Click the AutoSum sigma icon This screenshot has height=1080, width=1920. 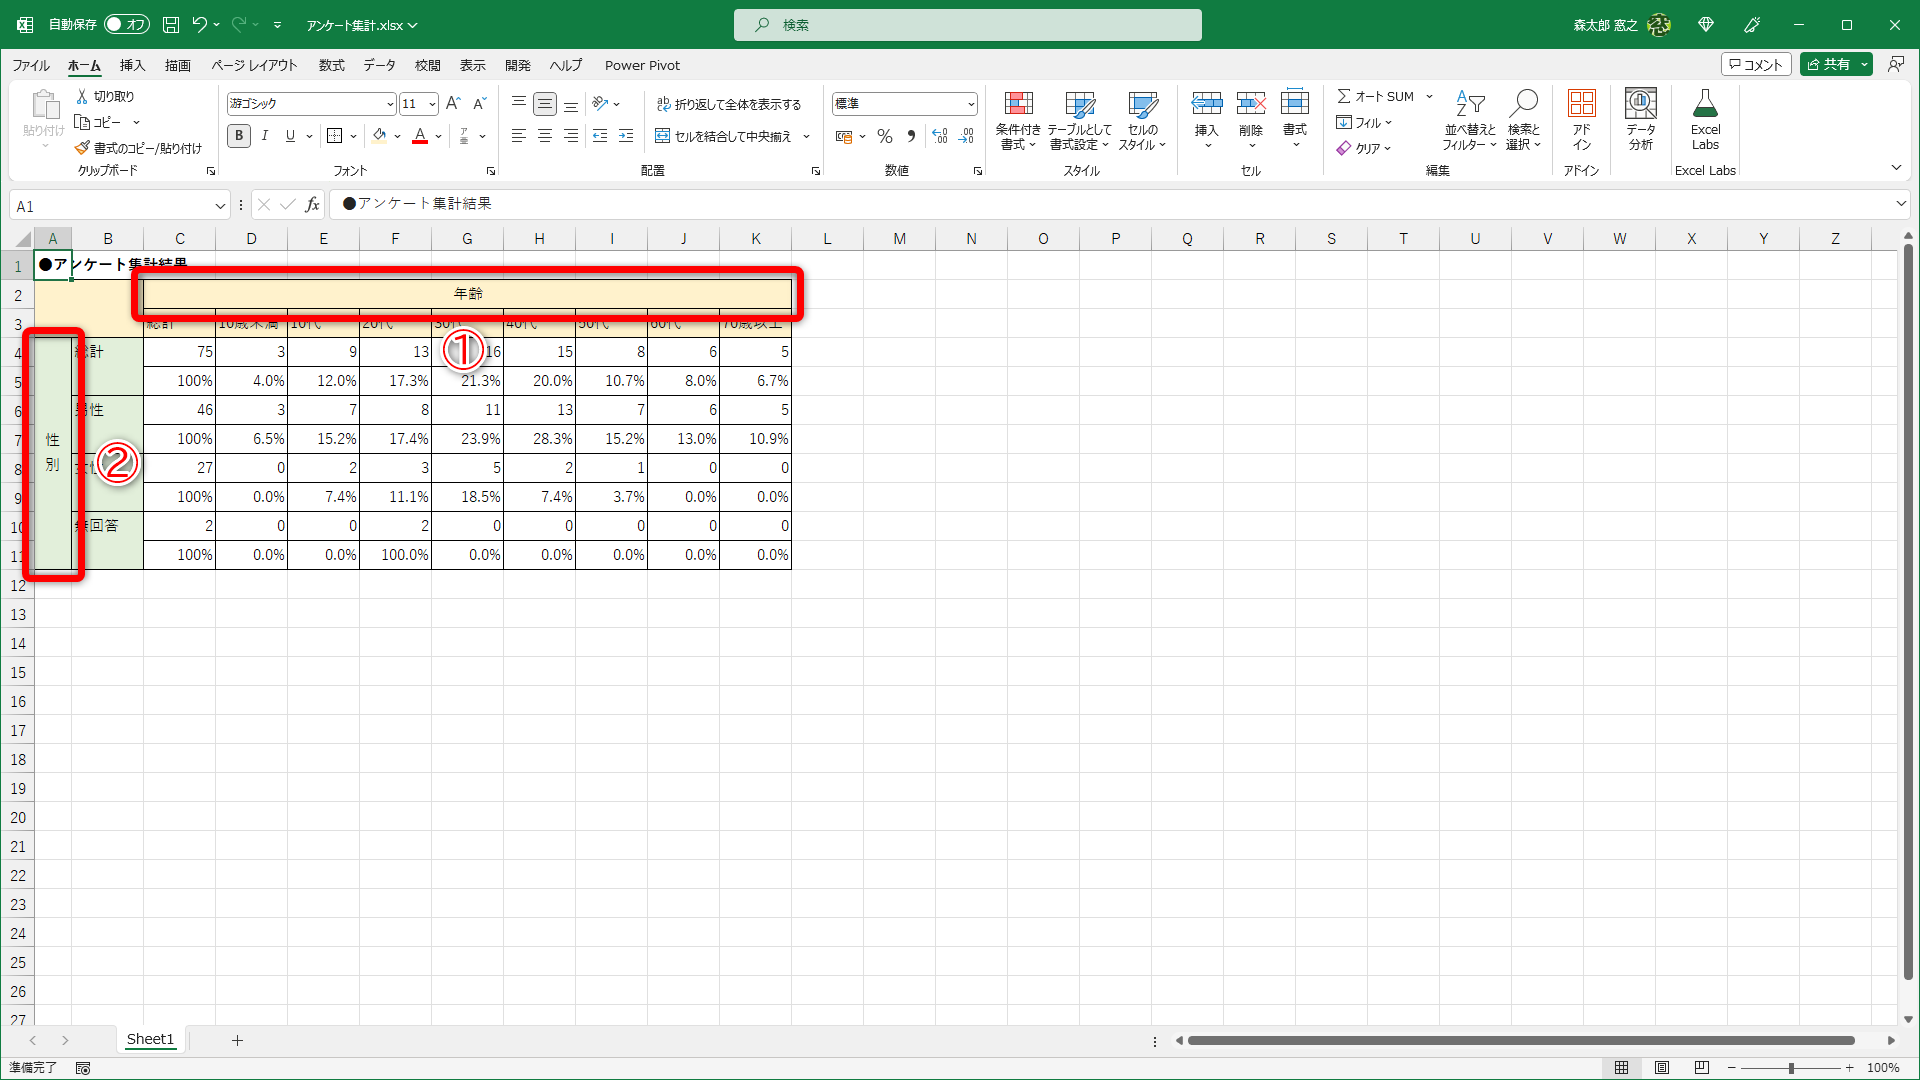(1345, 96)
